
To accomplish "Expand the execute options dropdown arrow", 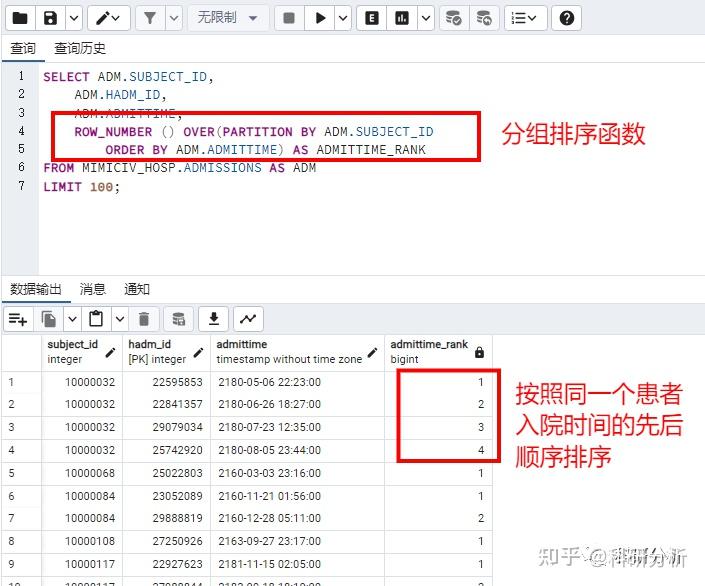I will (343, 18).
